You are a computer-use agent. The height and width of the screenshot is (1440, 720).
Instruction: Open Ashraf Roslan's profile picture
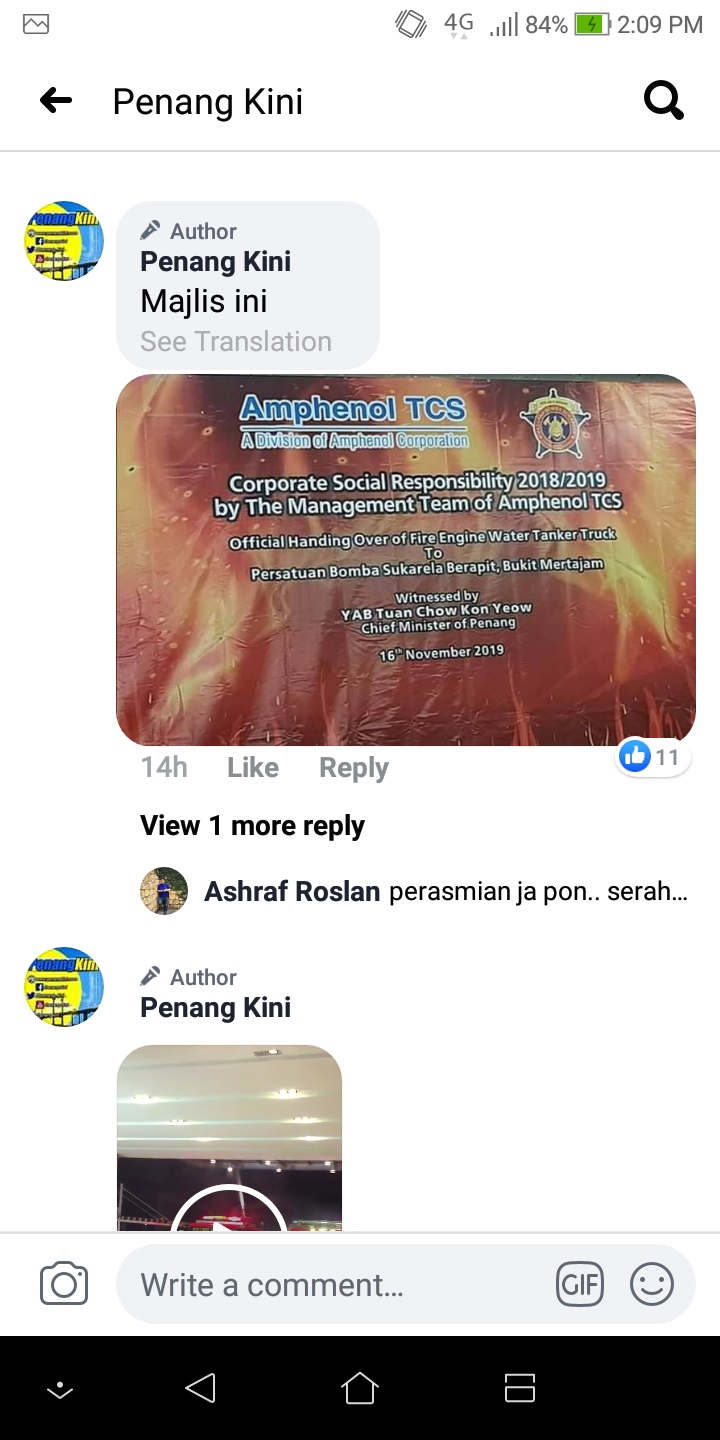coord(164,891)
